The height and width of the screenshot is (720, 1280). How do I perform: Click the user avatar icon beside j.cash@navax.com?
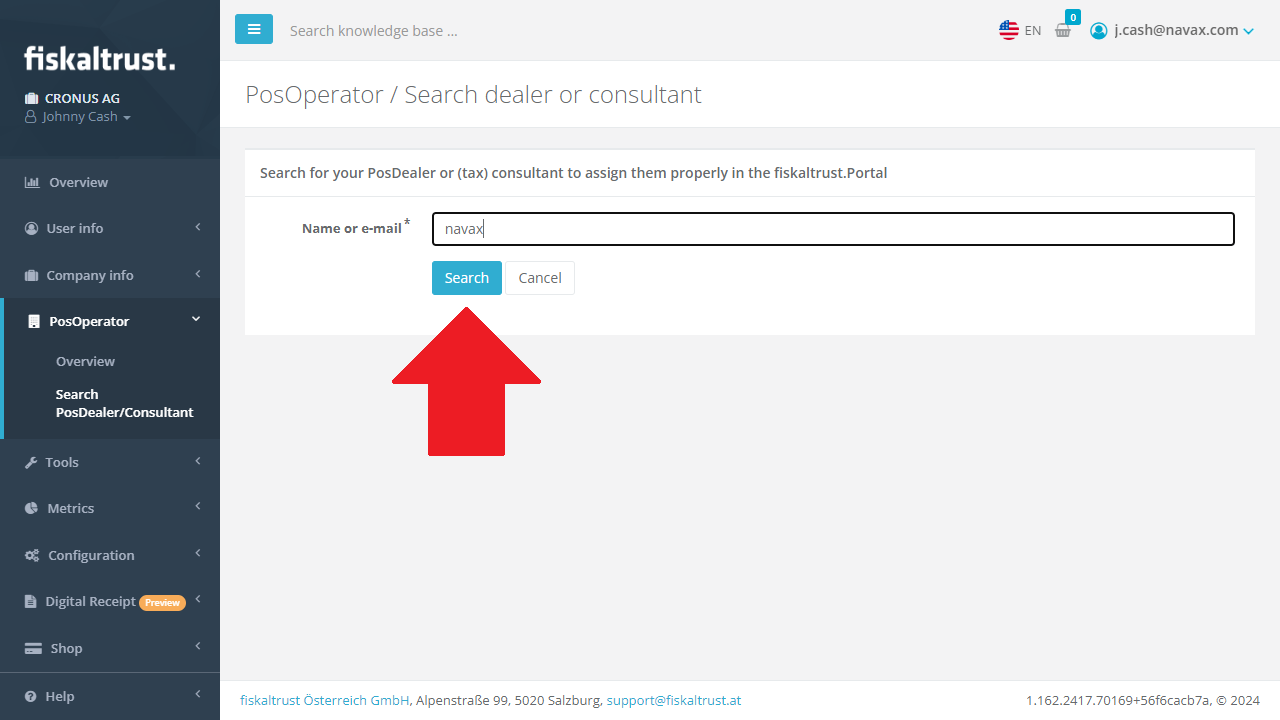coord(1099,31)
